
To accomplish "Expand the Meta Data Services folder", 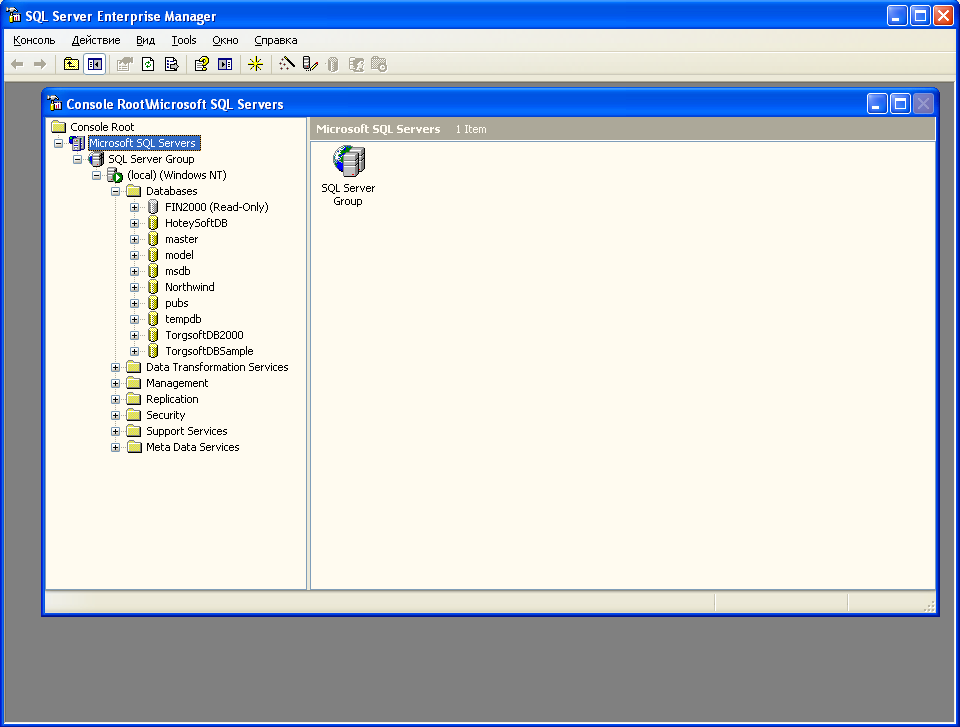I will pos(115,448).
